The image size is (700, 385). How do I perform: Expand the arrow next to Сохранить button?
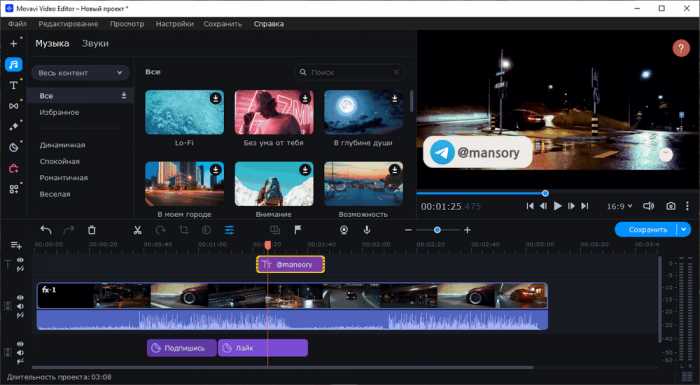[684, 230]
